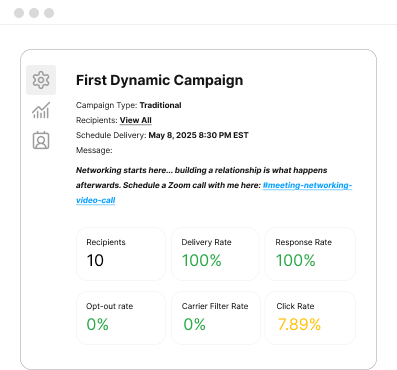
Task: Click the First Dynamic Campaign title
Action: tap(160, 80)
